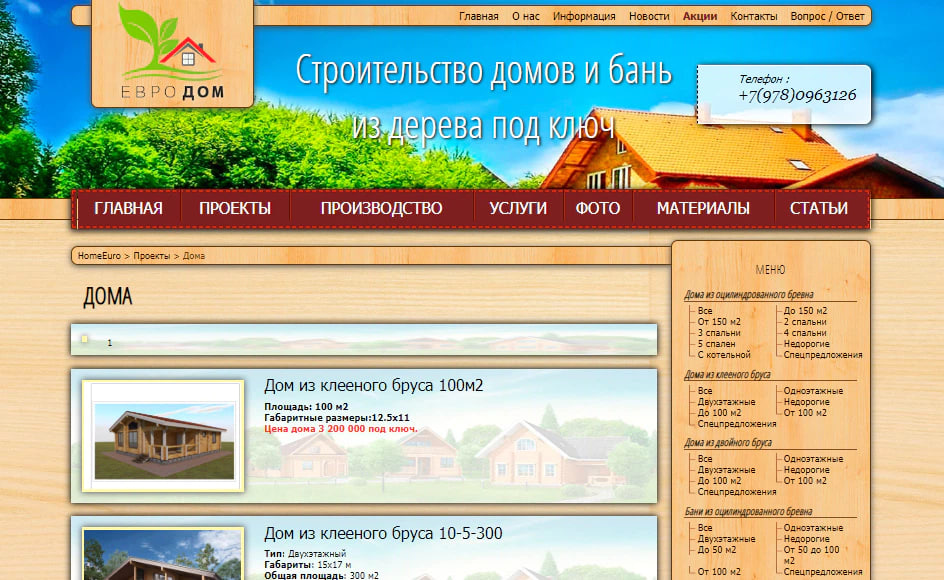The width and height of the screenshot is (944, 580).
Task: Select 5 спален filter
Action: pyautogui.click(x=716, y=344)
